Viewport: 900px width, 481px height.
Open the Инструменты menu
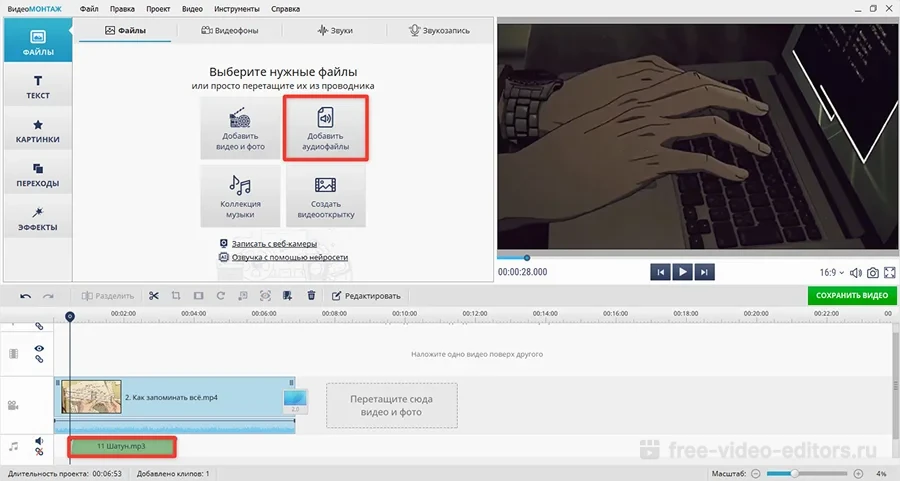[x=236, y=8]
